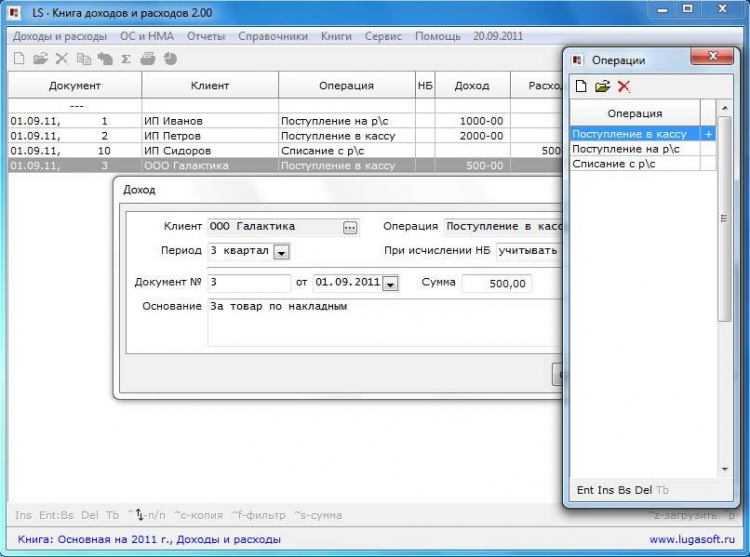The width and height of the screenshot is (750, 557).
Task: Create new operation in Операции window
Action: tap(581, 86)
